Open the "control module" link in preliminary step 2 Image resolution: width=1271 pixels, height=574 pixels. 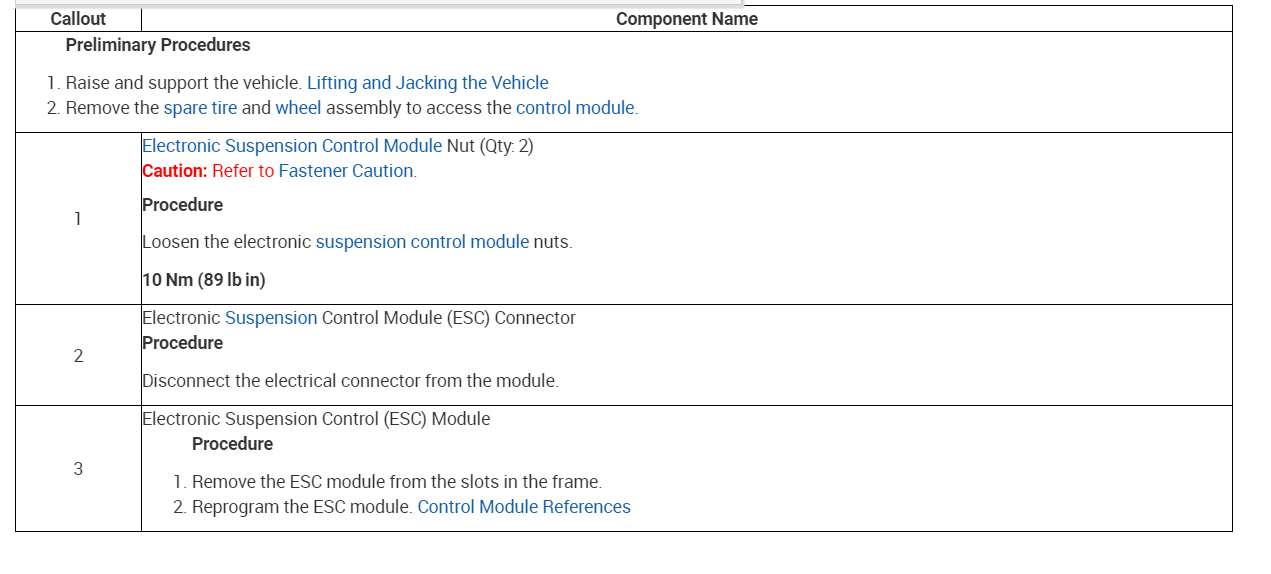click(x=575, y=108)
